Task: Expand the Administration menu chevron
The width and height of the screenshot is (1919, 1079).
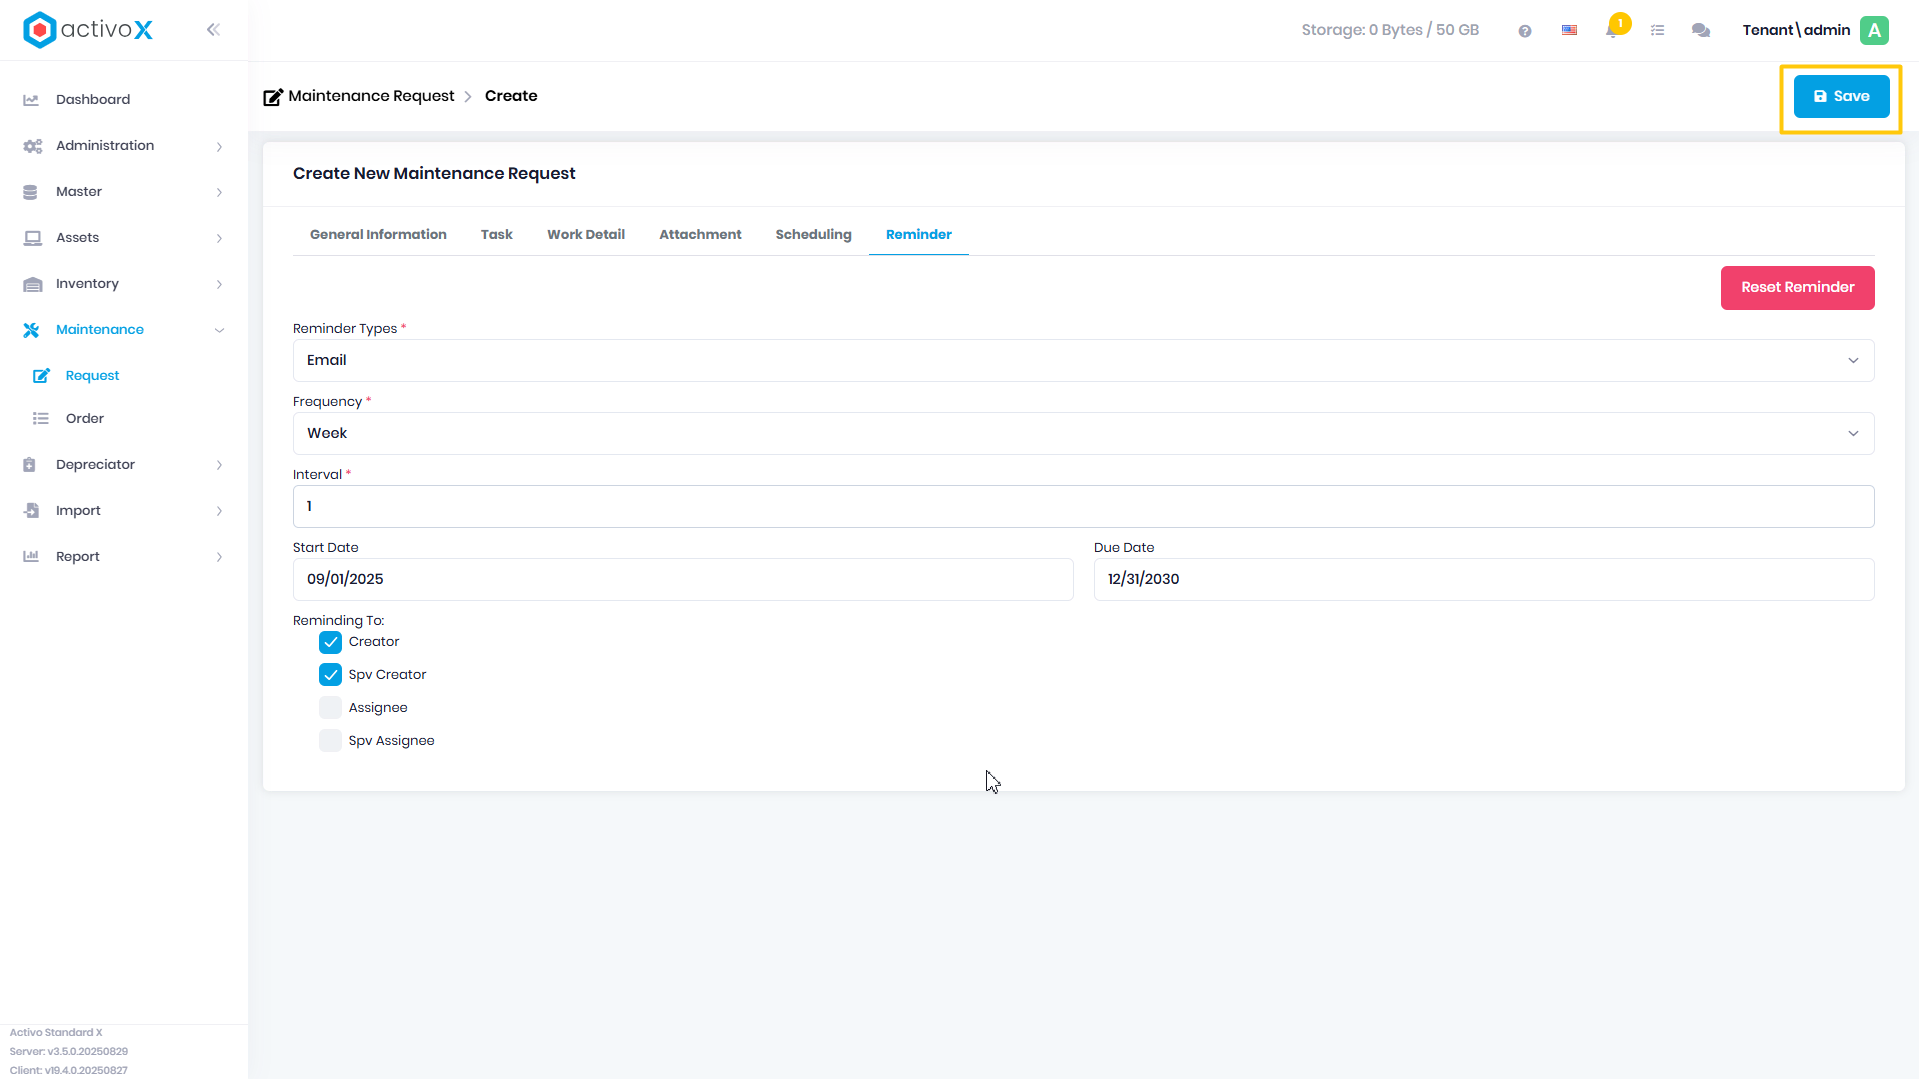Action: [x=219, y=147]
